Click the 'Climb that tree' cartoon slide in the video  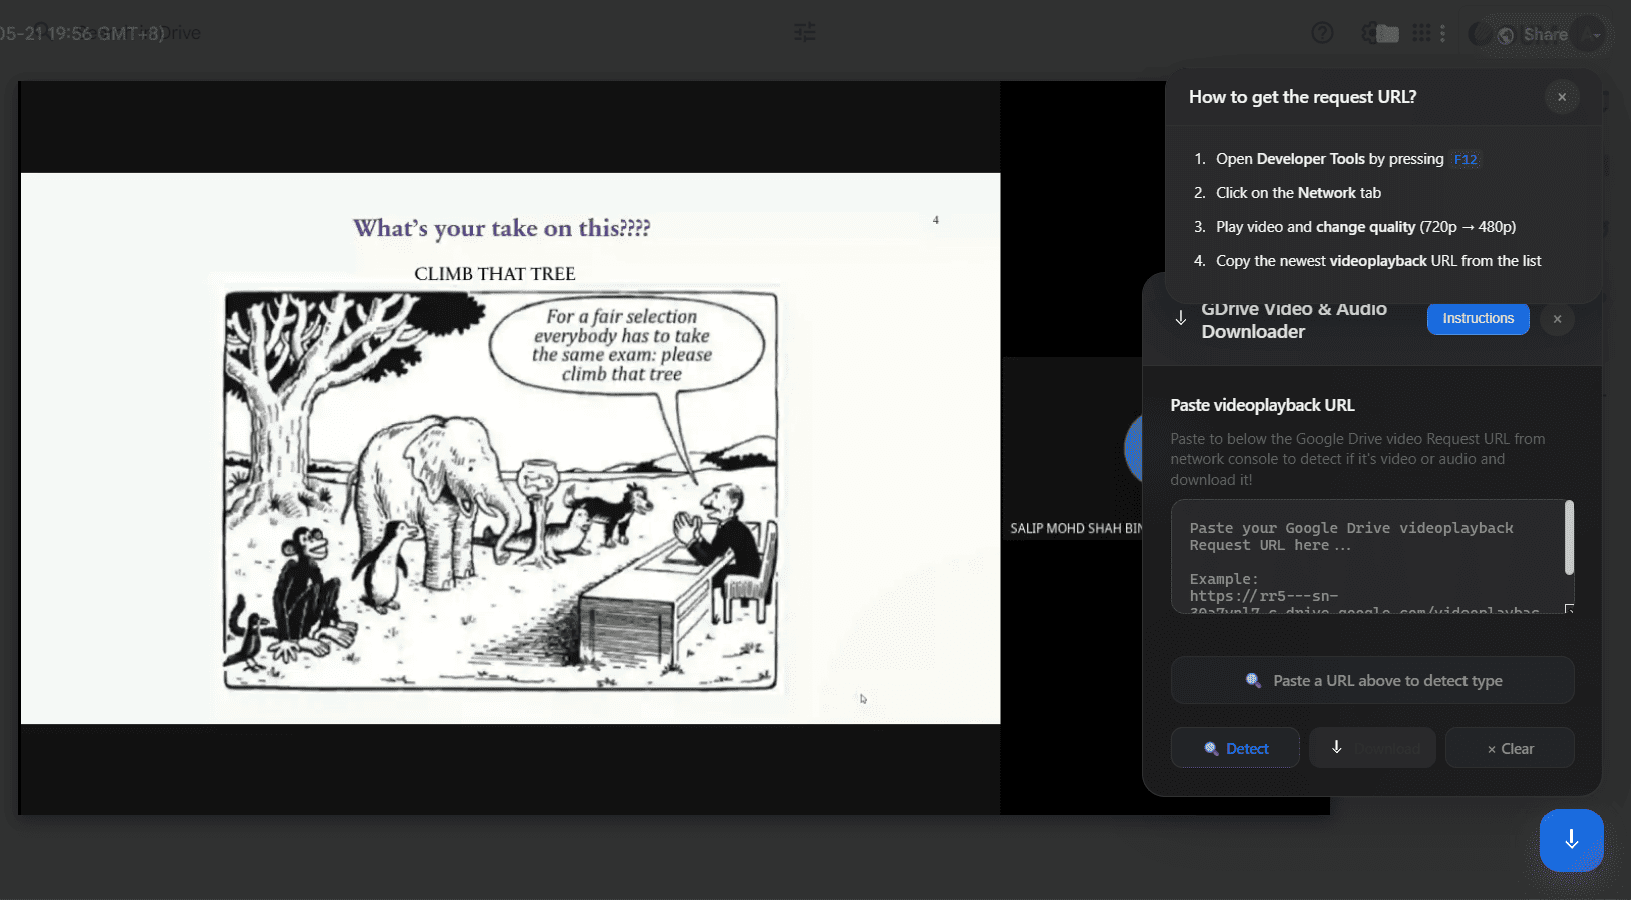501,490
